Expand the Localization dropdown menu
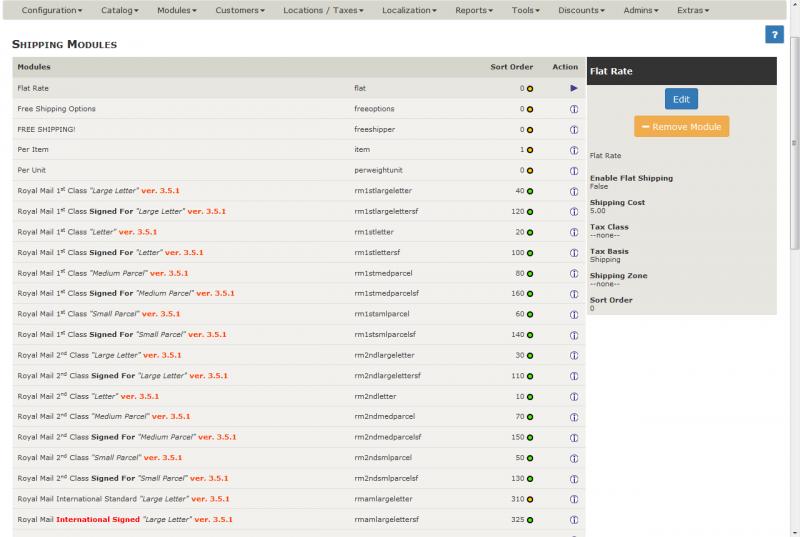Viewport: 800px width, 537px height. coord(409,10)
